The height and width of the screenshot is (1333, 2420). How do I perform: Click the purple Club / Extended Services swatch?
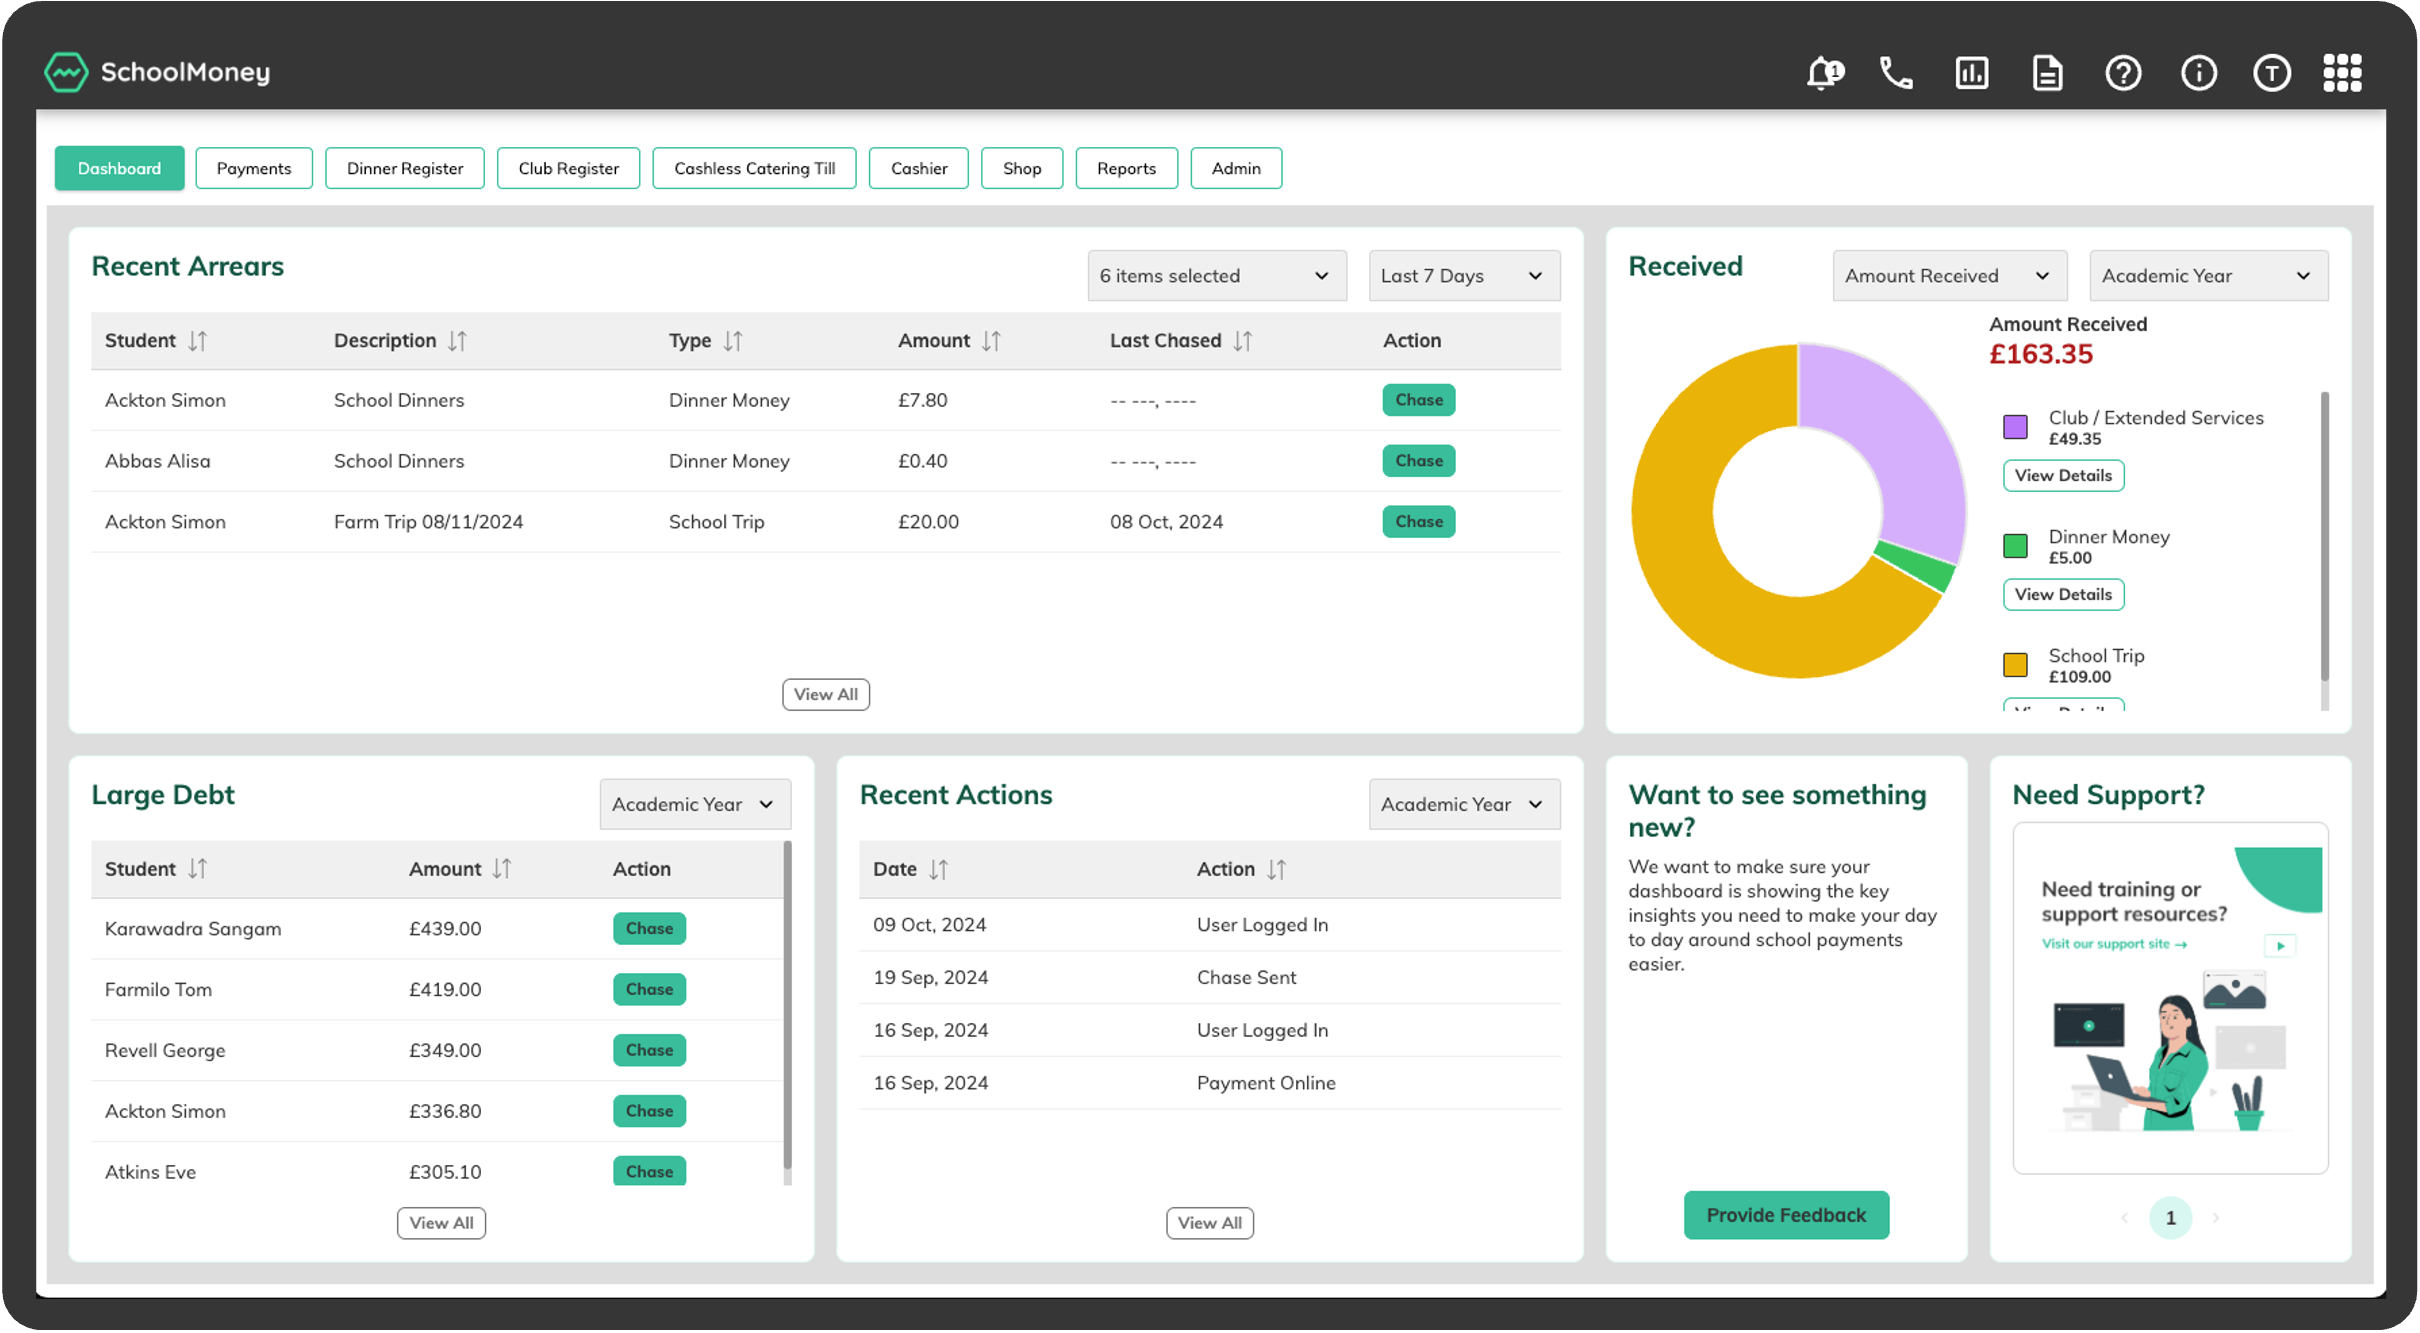pyautogui.click(x=2015, y=427)
